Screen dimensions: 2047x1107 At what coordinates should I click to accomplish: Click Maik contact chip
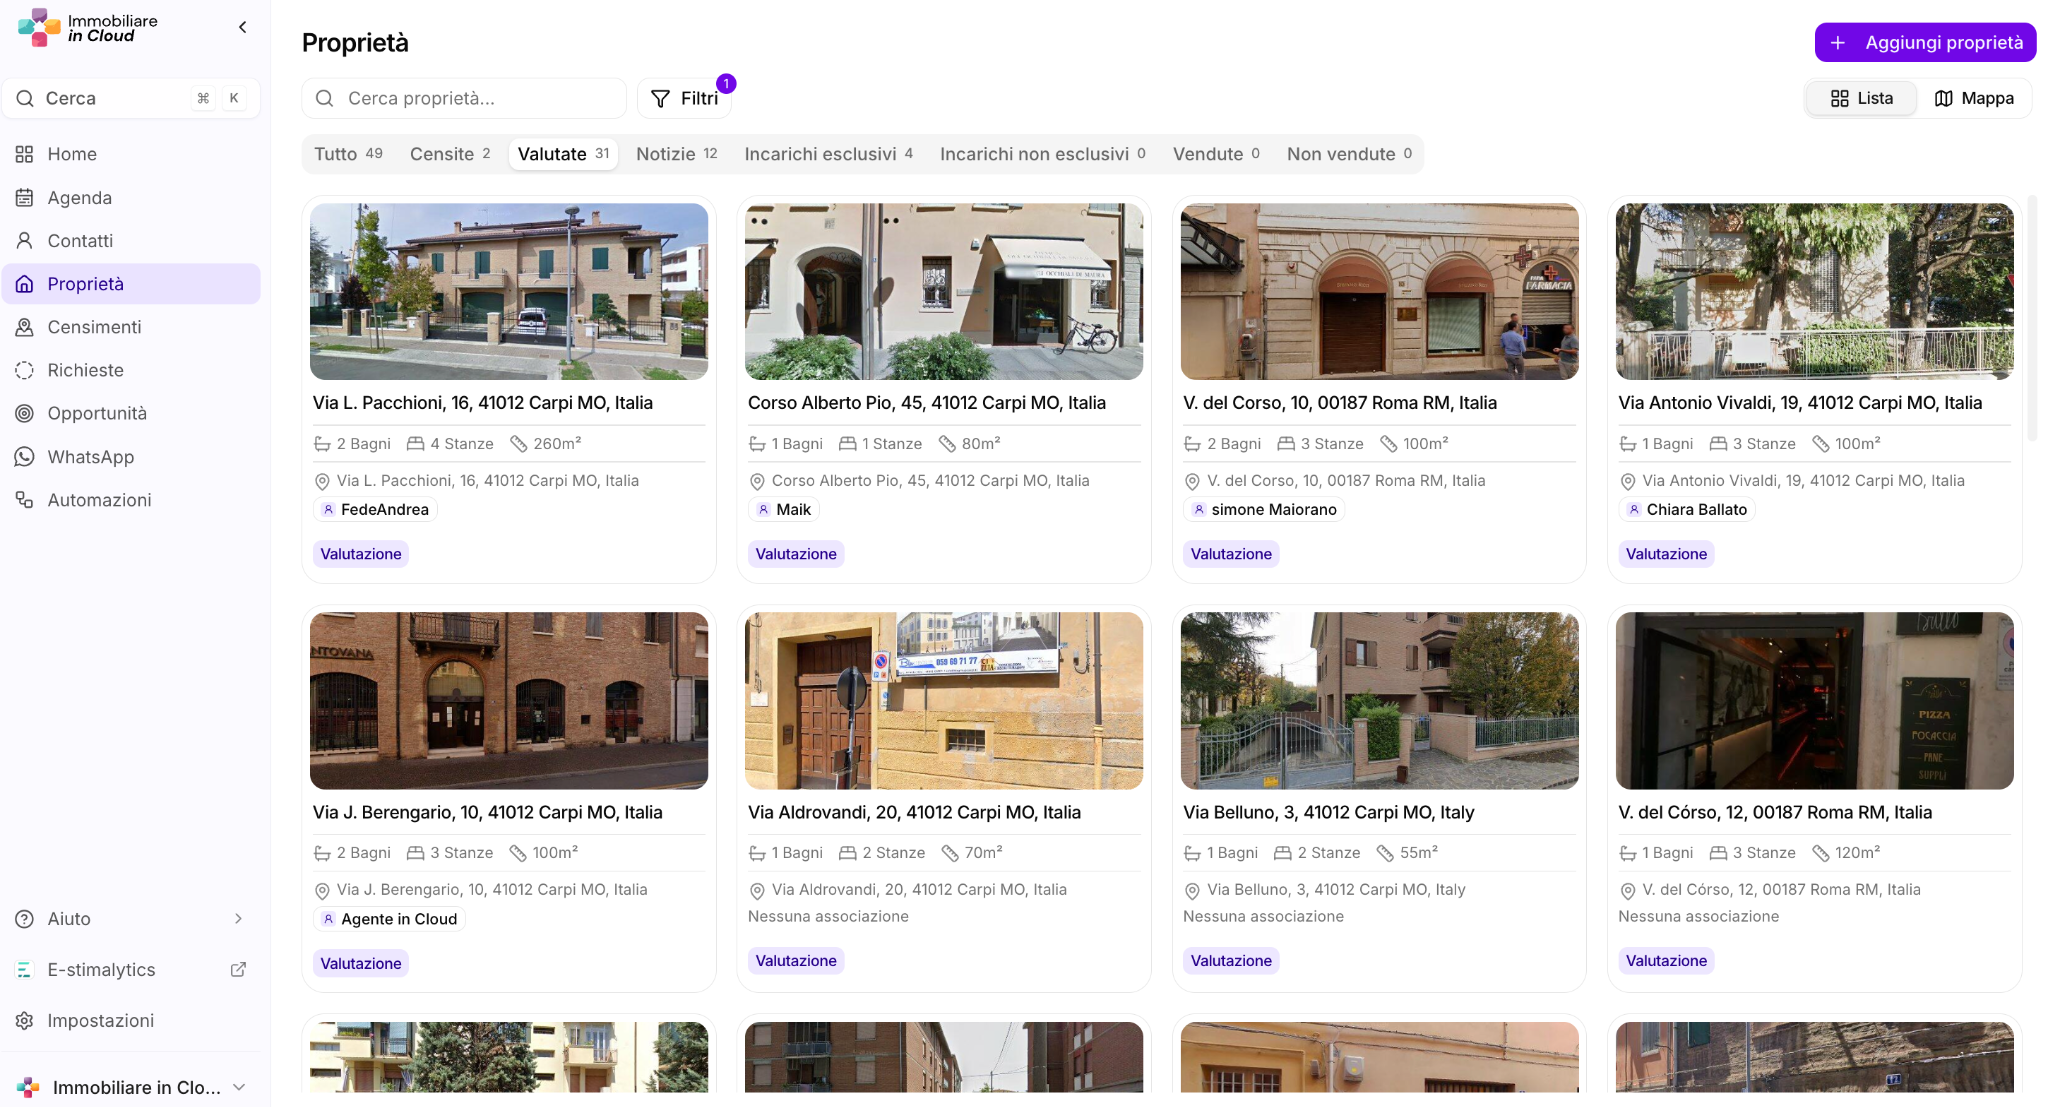click(784, 510)
